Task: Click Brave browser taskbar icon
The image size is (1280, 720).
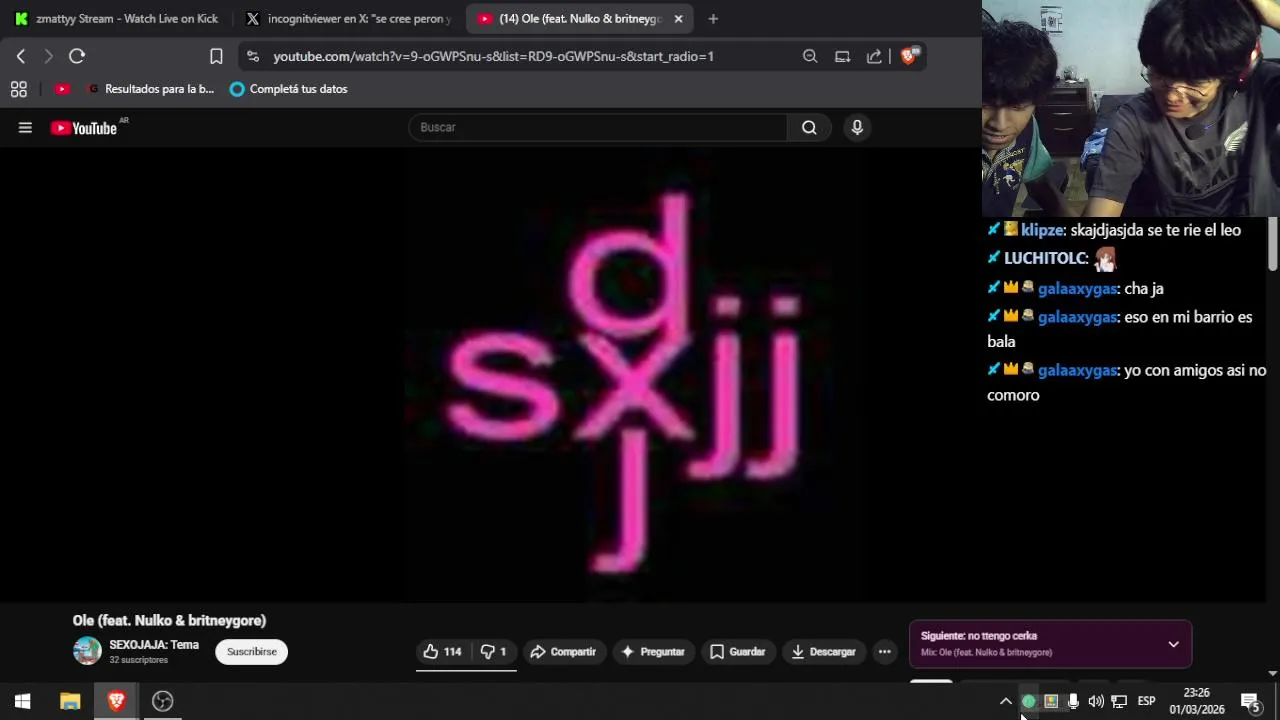Action: tap(116, 701)
